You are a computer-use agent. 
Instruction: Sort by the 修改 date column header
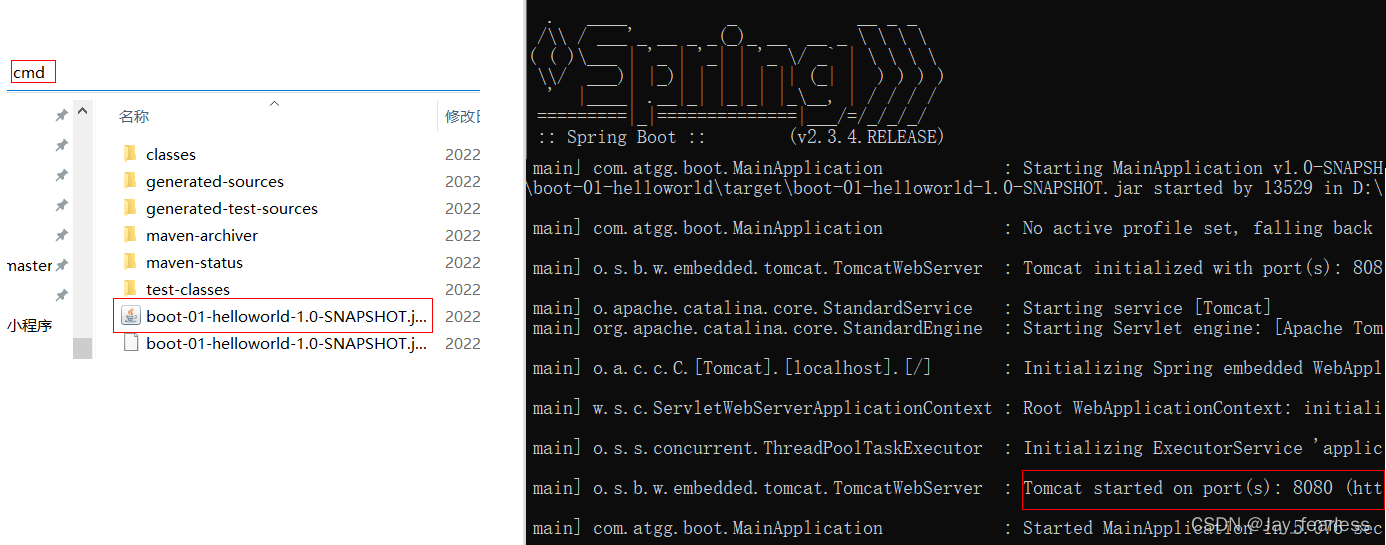[x=462, y=116]
